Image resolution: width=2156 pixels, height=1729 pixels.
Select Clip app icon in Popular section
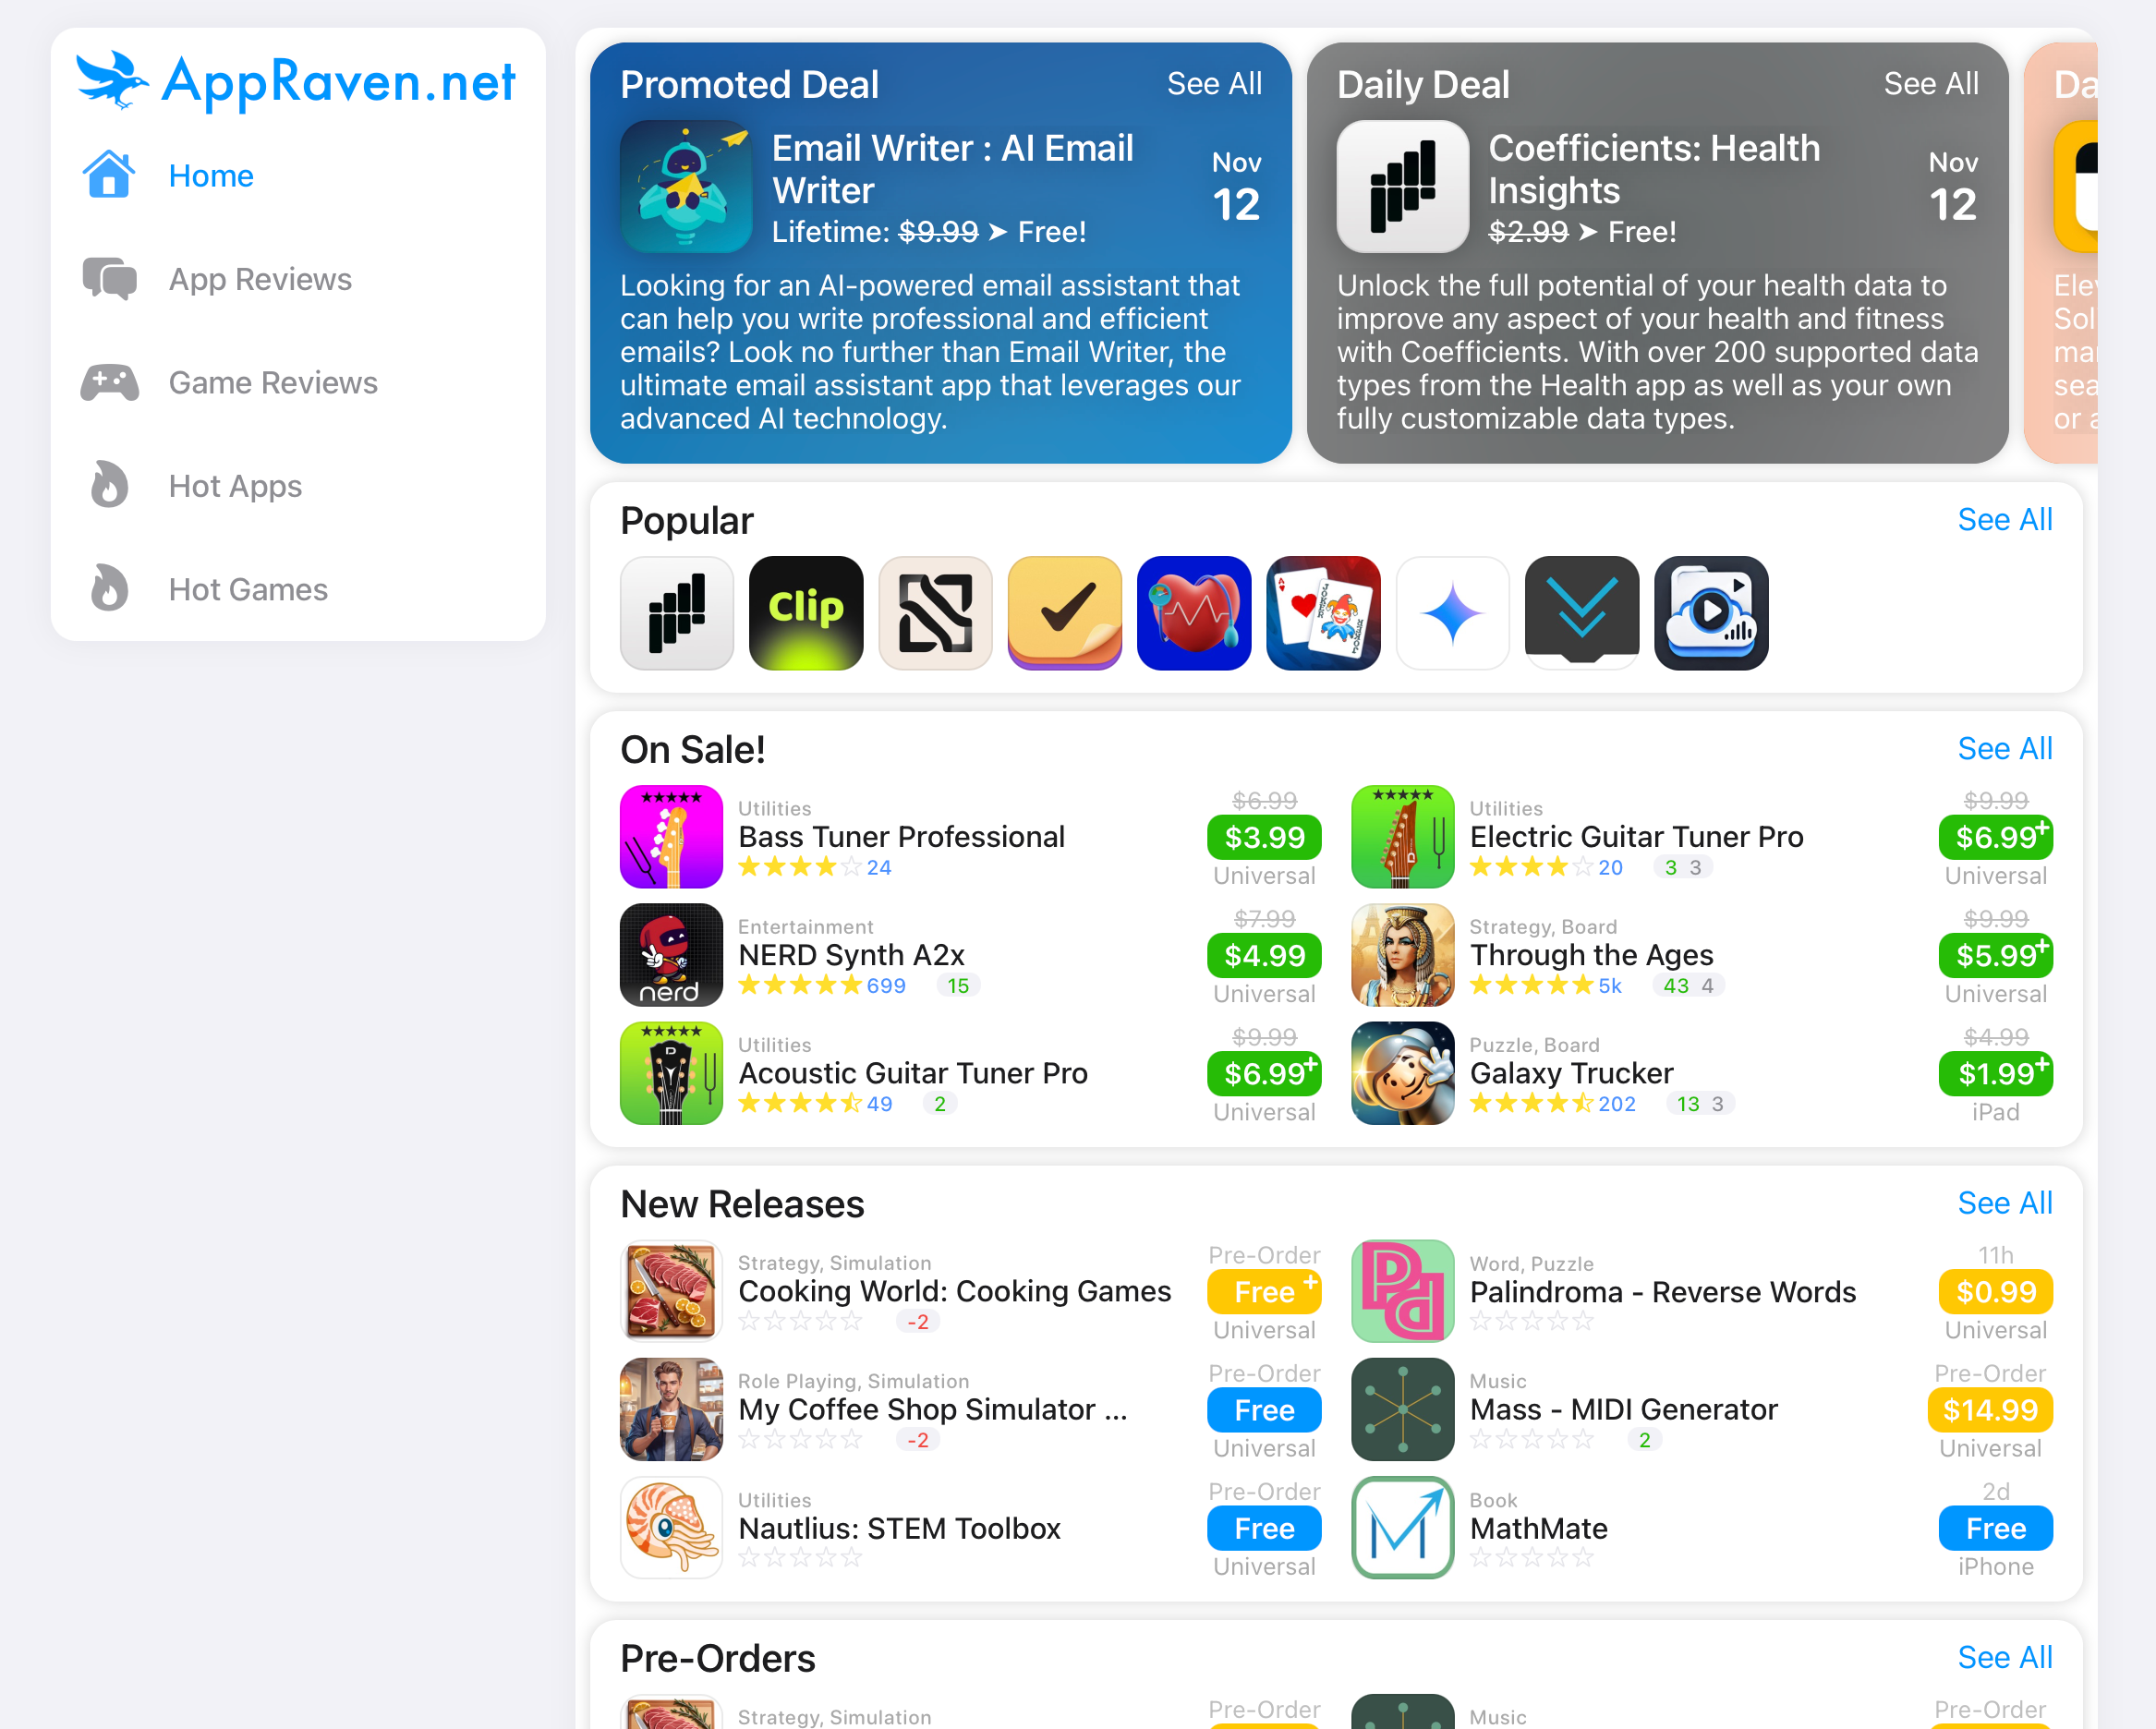(x=806, y=612)
